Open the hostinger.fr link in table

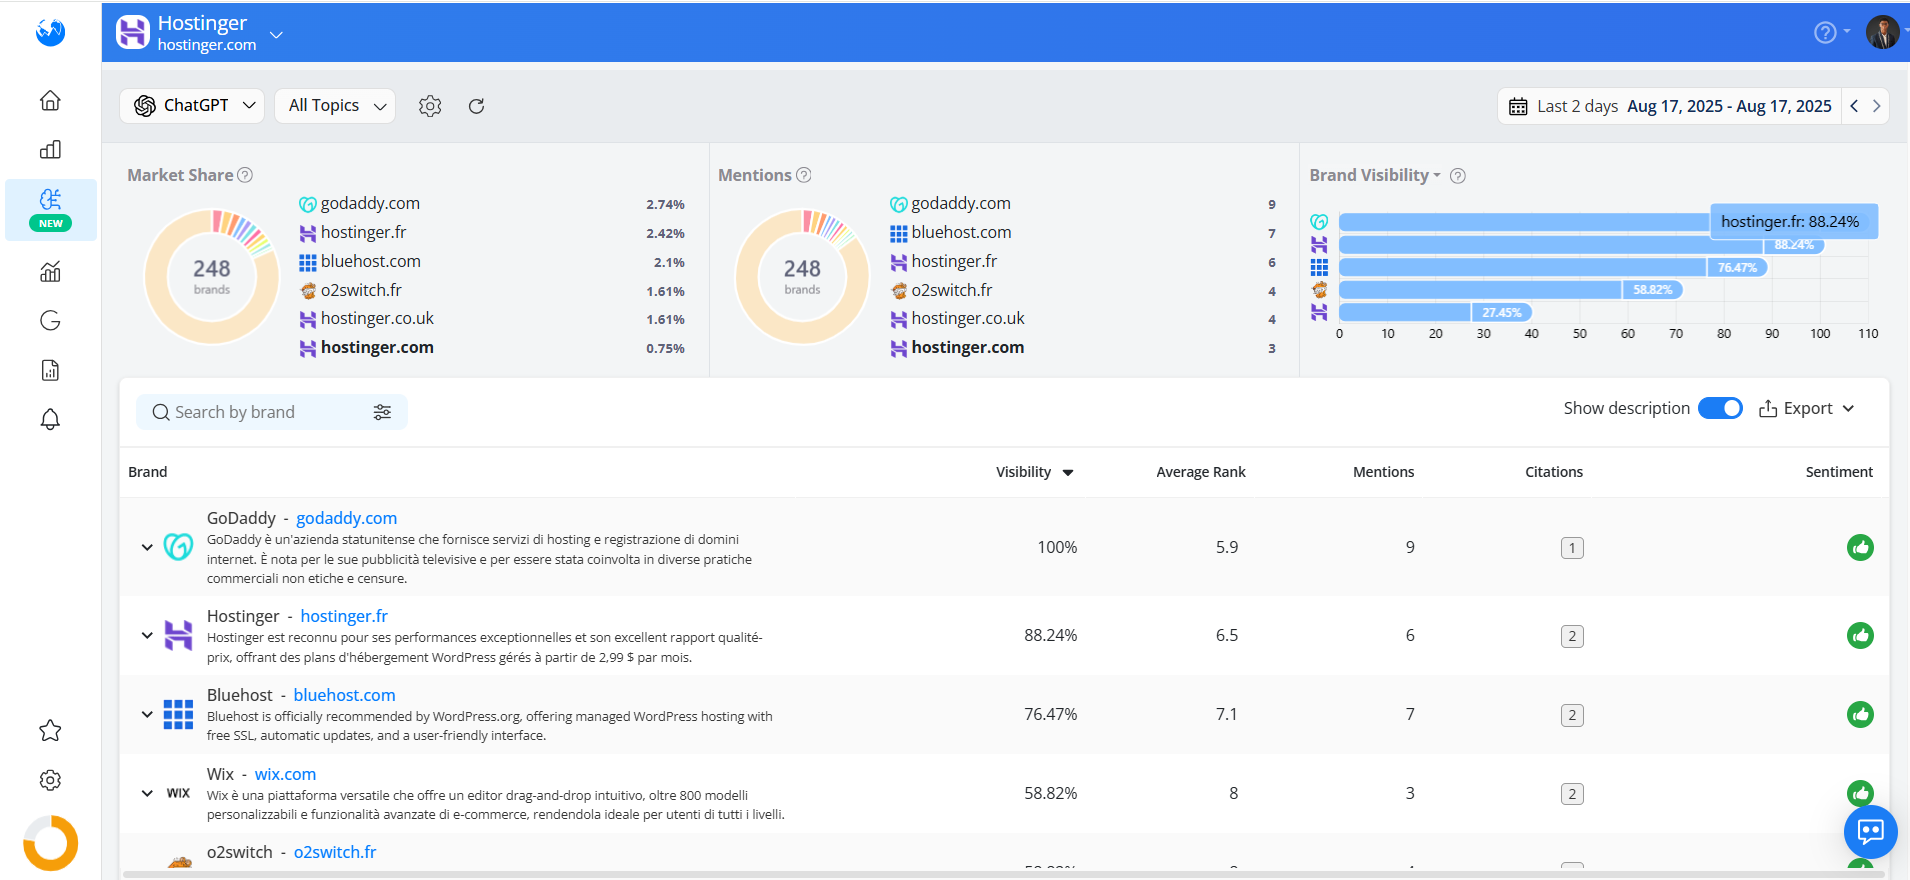point(344,616)
